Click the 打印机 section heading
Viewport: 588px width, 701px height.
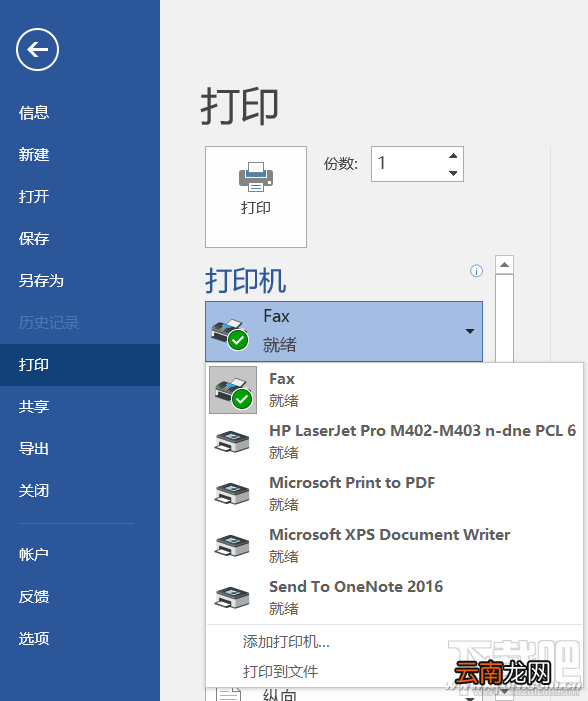coord(245,281)
